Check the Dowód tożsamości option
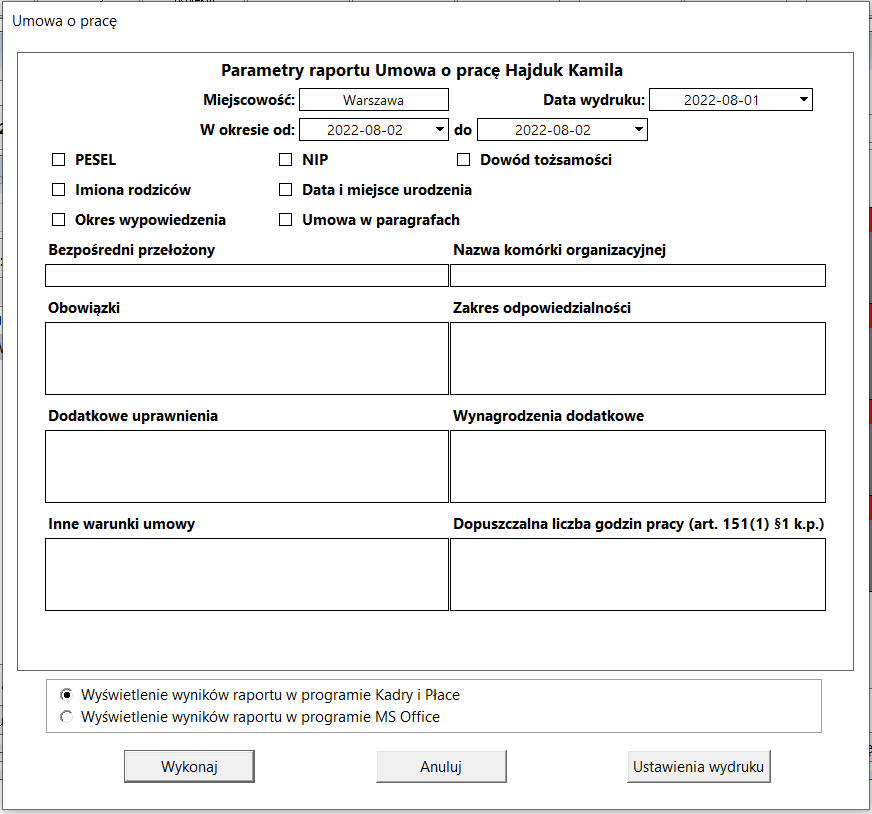872x814 pixels. click(463, 160)
